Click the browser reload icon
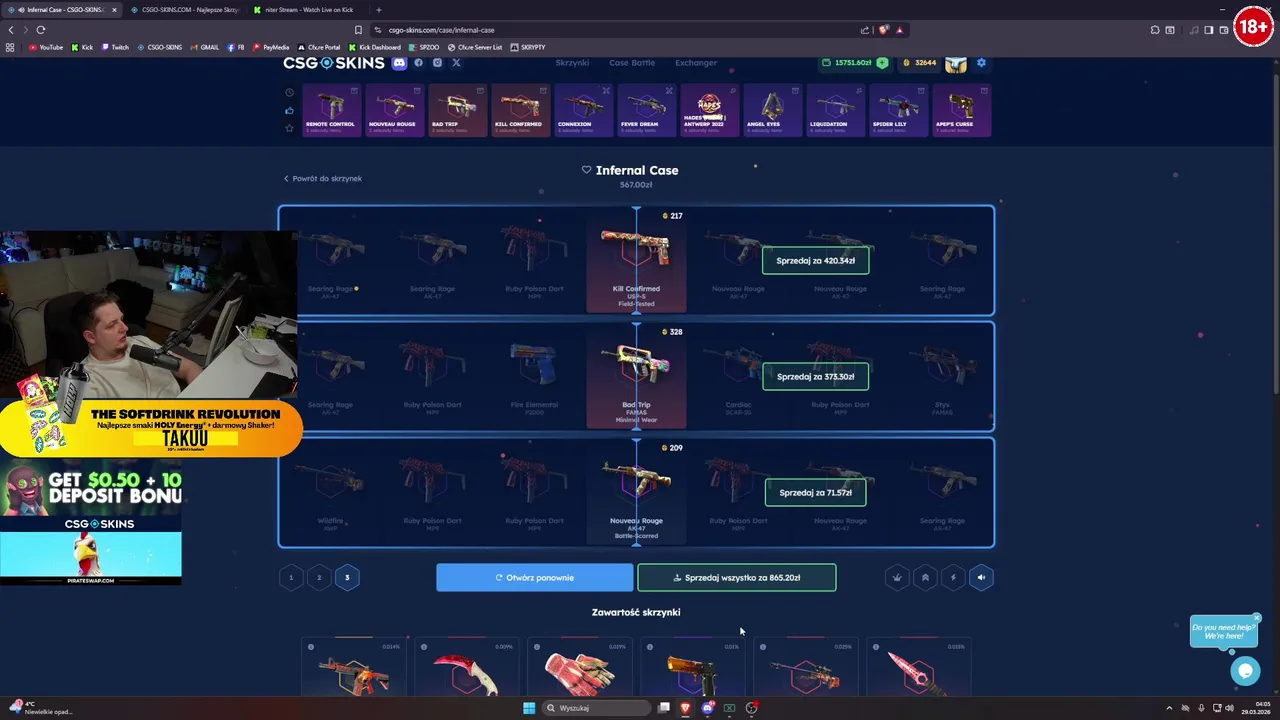Screen dimensions: 1280x720 pos(41,30)
